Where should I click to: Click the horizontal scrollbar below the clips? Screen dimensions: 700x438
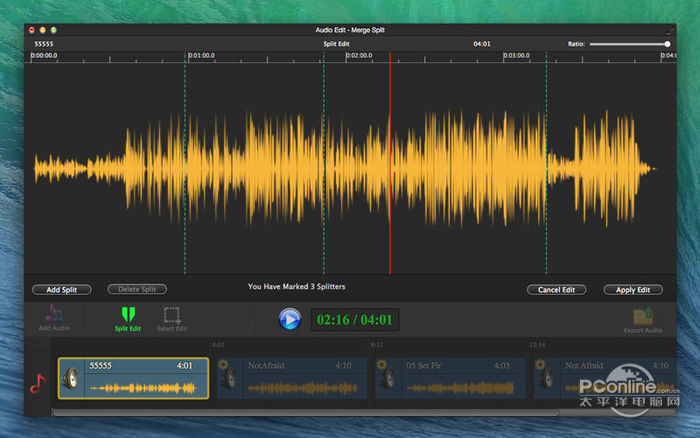tap(300, 411)
